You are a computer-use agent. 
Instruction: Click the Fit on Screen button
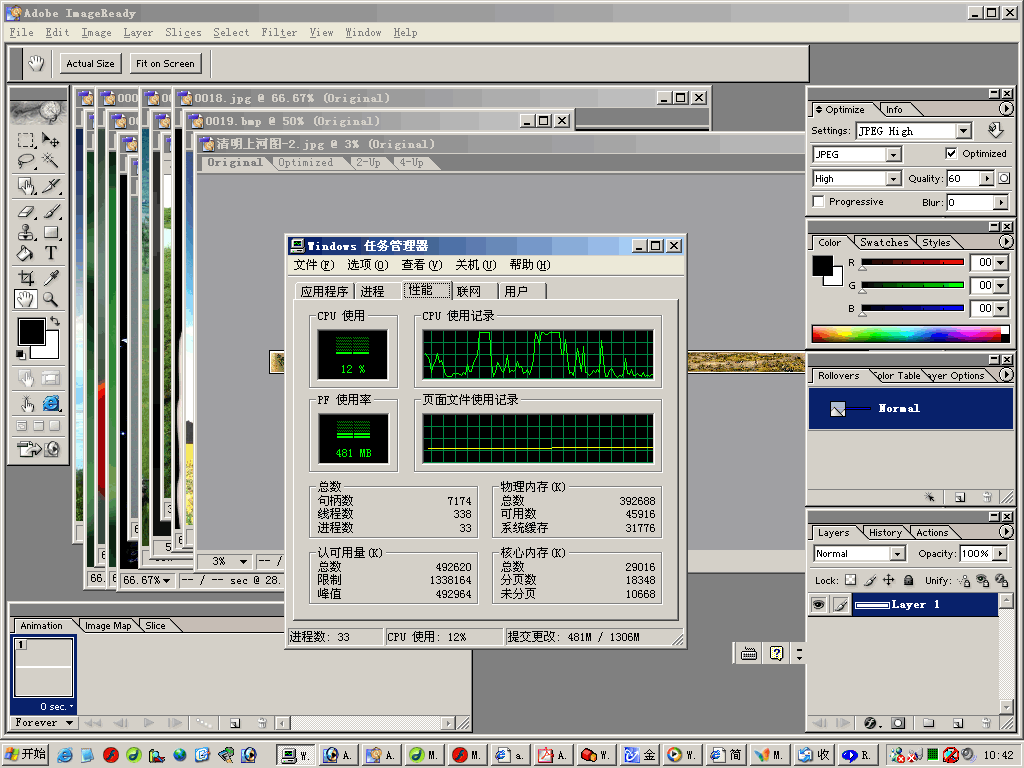[x=165, y=63]
